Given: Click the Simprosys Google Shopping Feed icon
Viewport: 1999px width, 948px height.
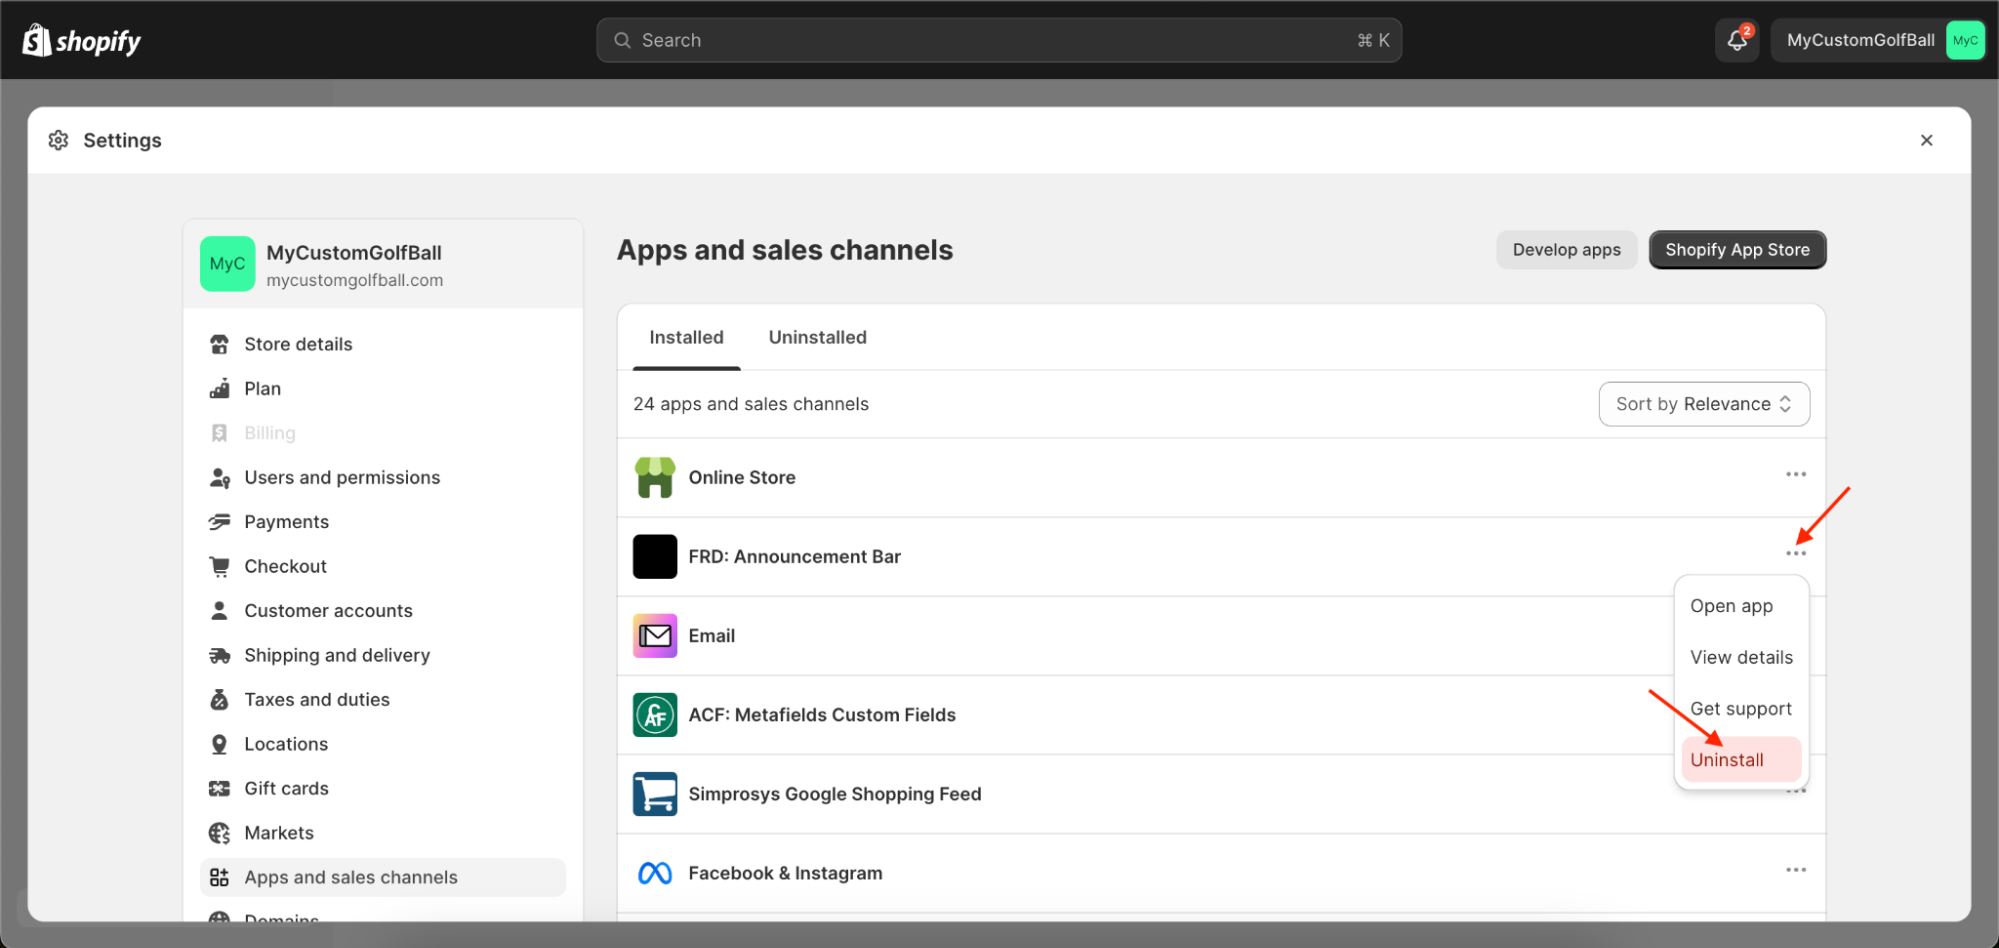Looking at the screenshot, I should point(655,794).
